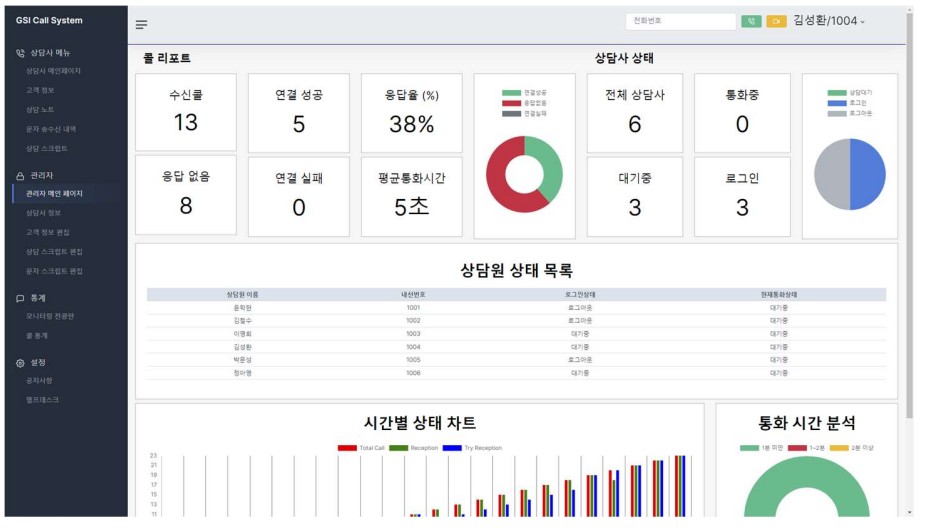
Task: Select the row with extension 1001
Action: tap(517, 308)
